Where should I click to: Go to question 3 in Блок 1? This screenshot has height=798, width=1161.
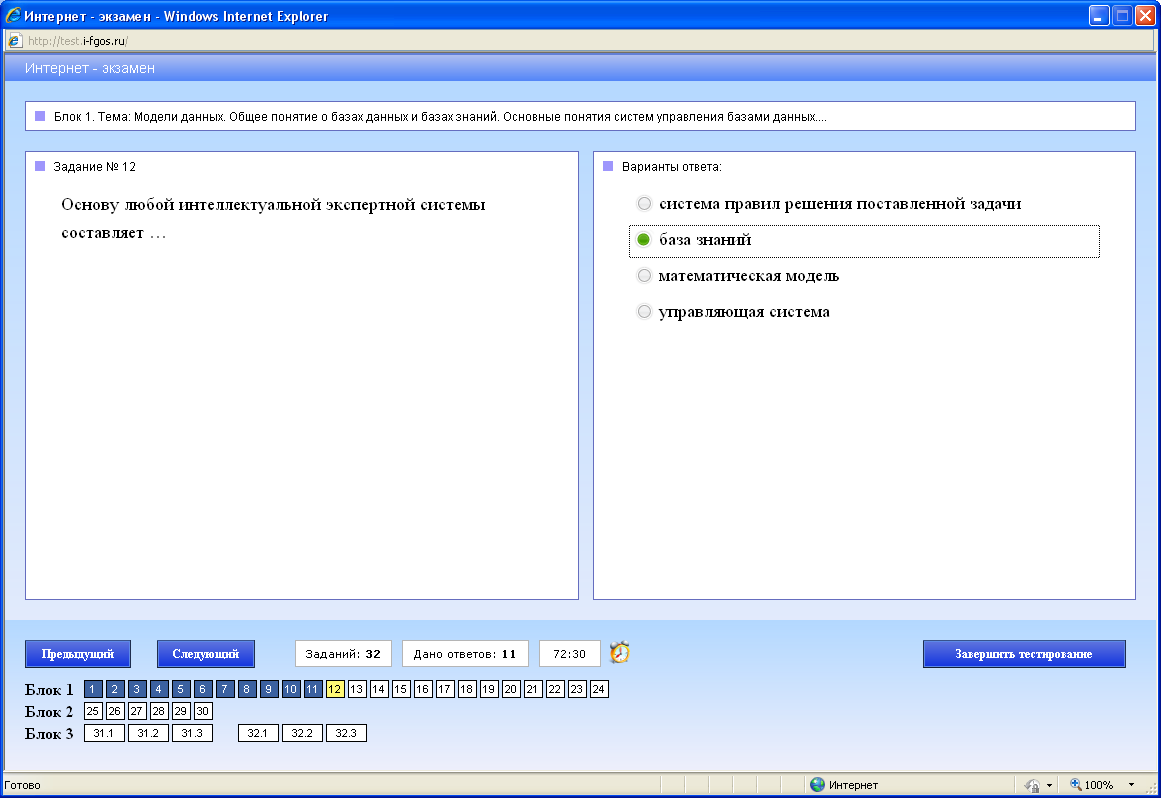coord(137,689)
